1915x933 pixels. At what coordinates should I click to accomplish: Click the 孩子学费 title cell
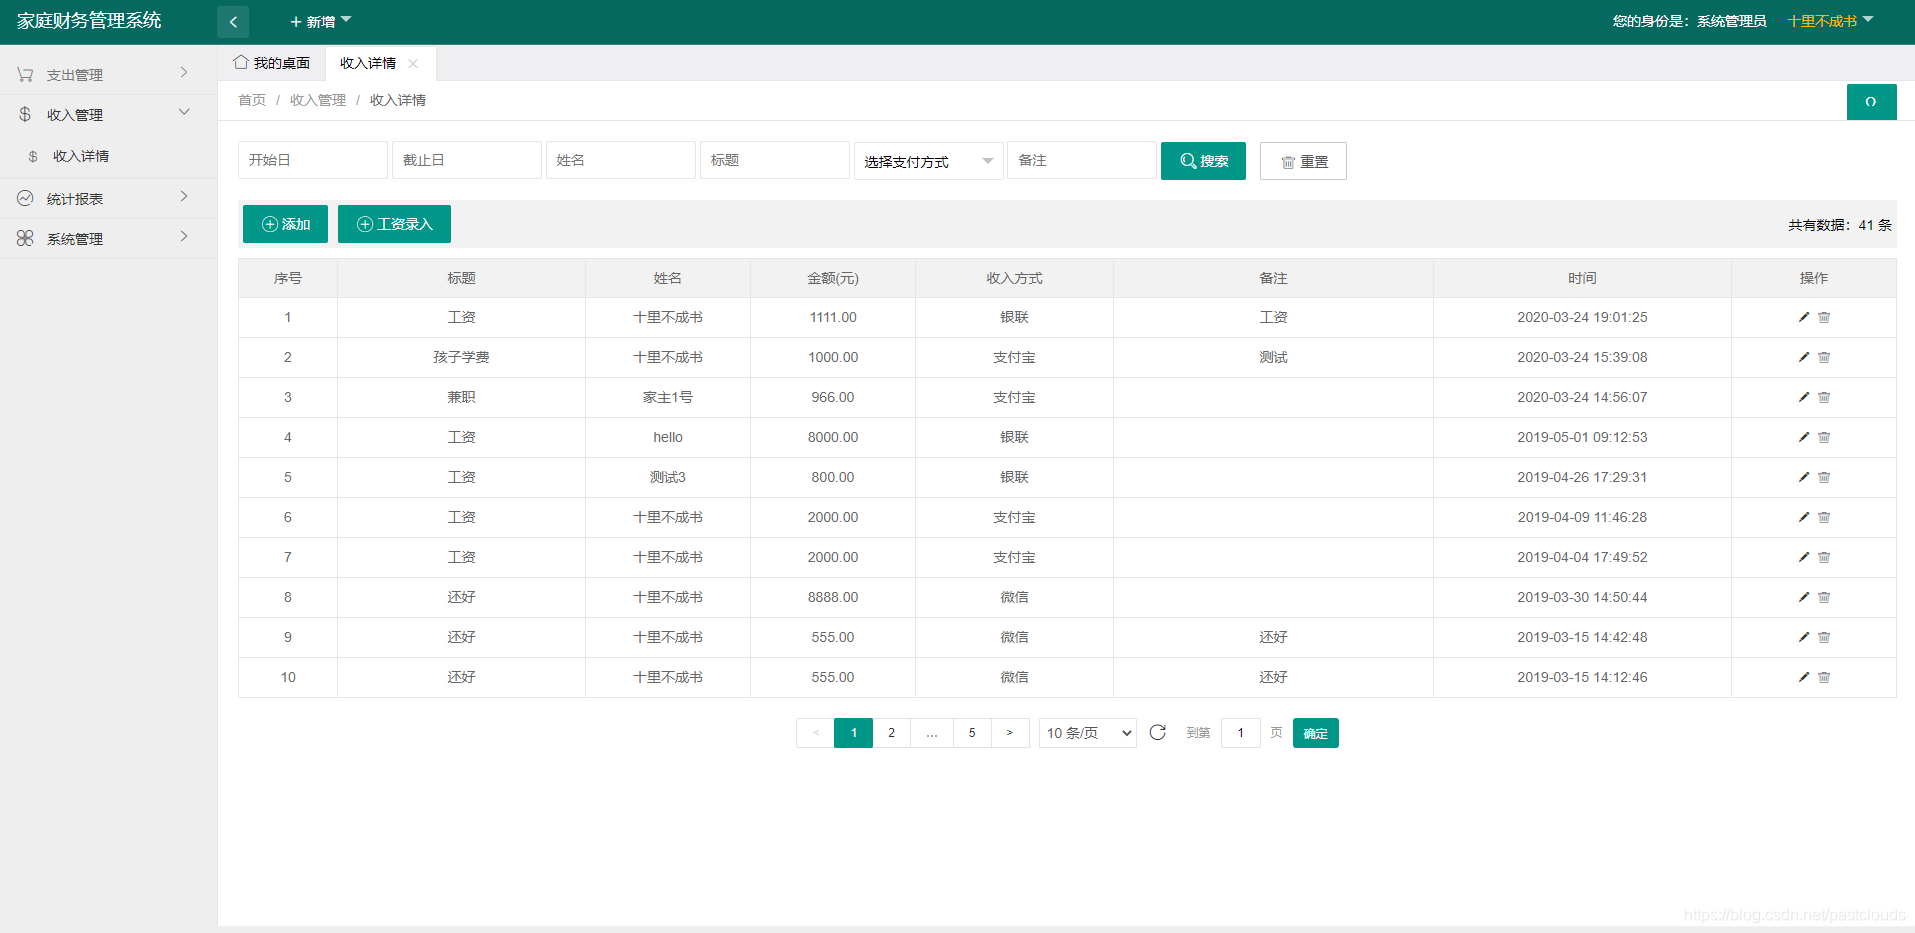(x=461, y=357)
